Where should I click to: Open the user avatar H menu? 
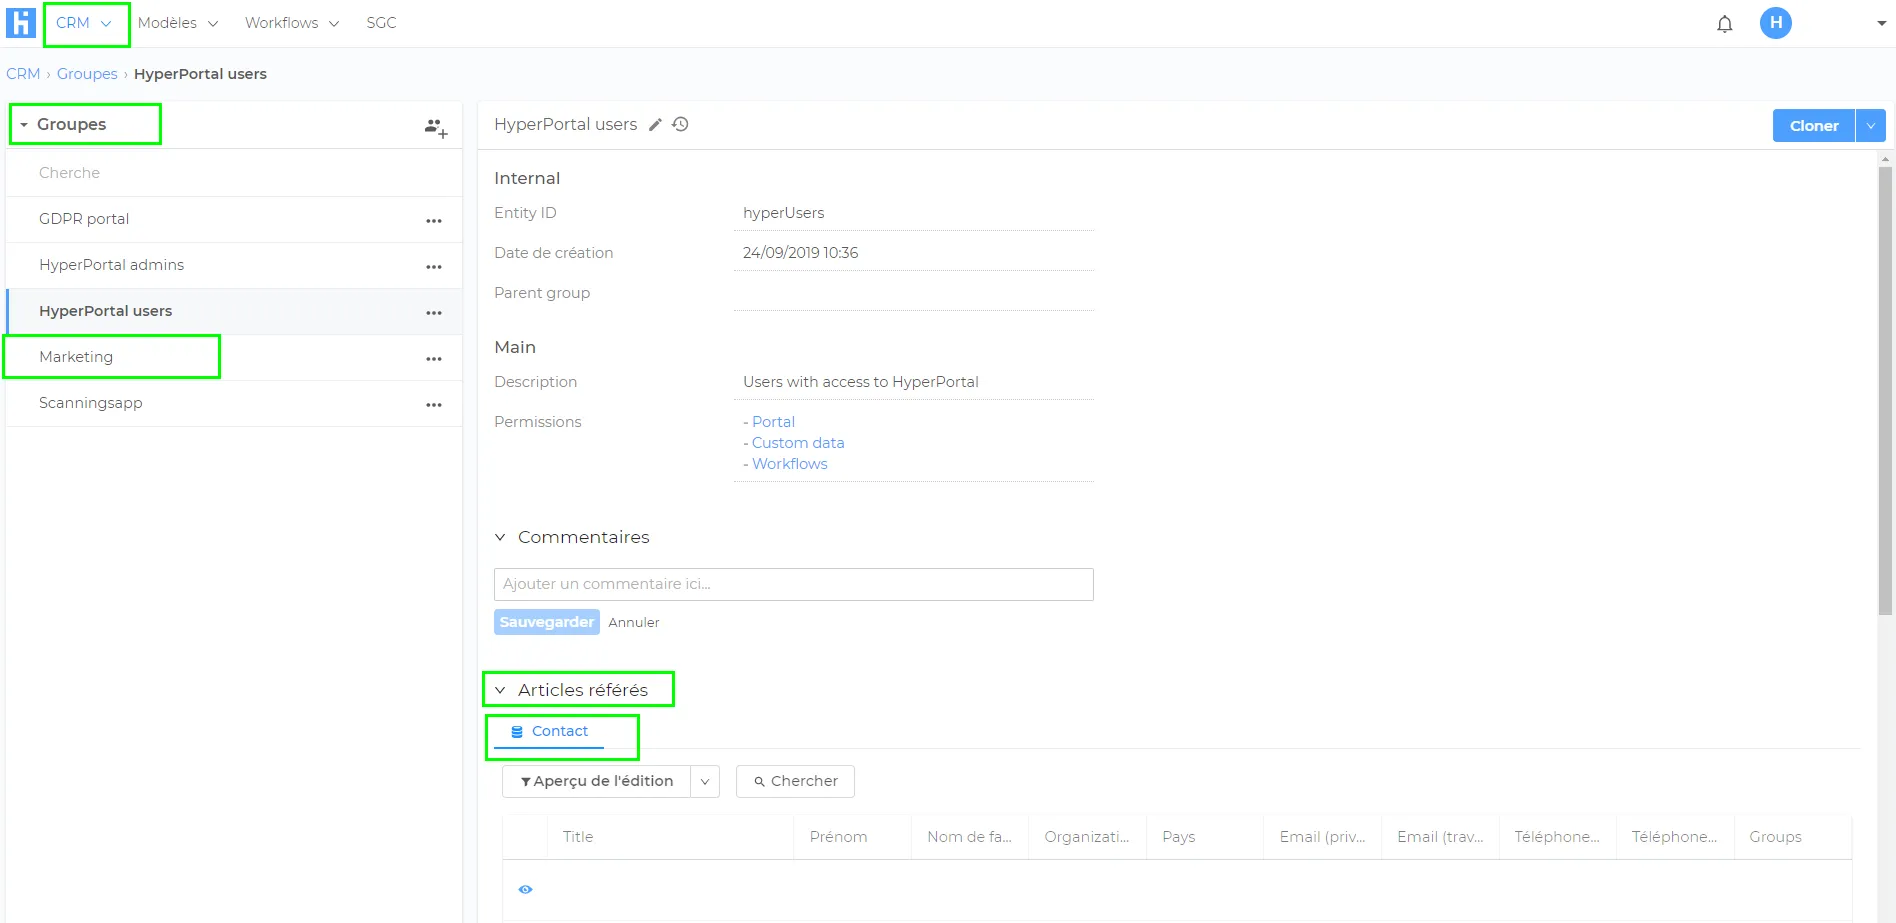tap(1776, 23)
